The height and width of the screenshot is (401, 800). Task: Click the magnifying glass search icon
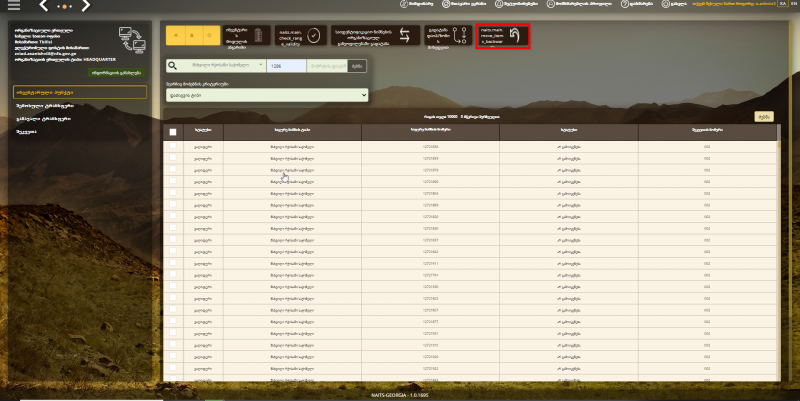(x=172, y=66)
